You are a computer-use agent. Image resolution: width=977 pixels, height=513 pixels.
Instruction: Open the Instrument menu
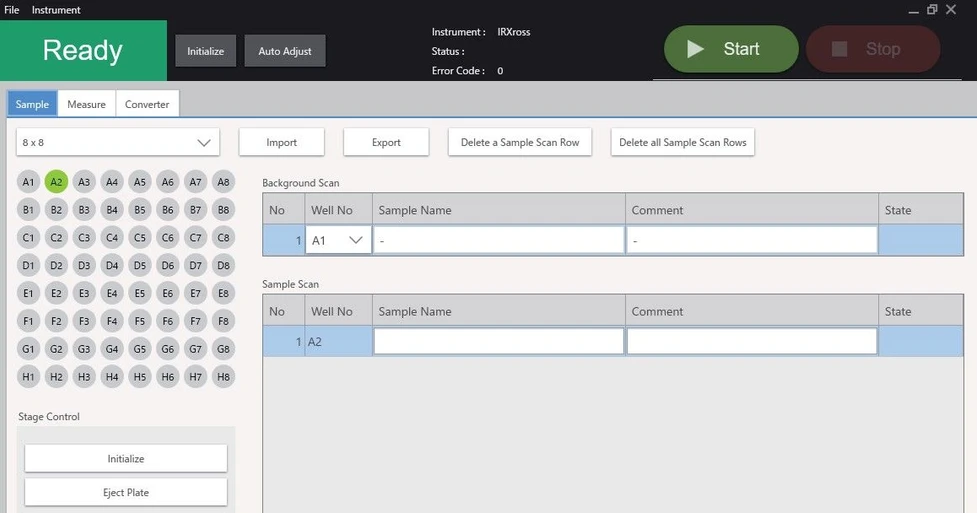pos(56,10)
